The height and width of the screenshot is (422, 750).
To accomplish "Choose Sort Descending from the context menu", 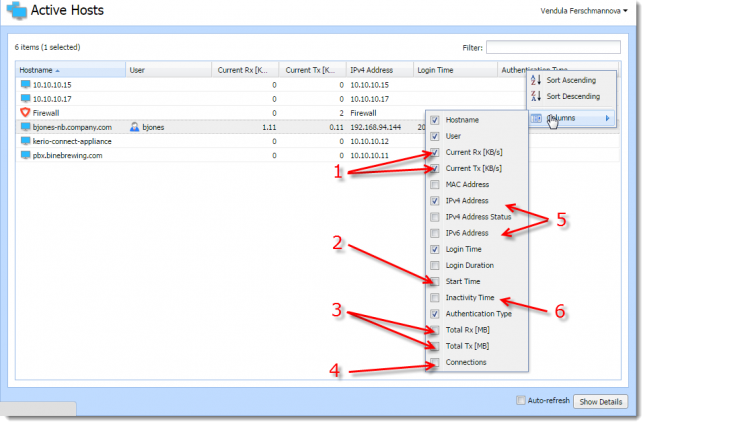I will point(573,96).
